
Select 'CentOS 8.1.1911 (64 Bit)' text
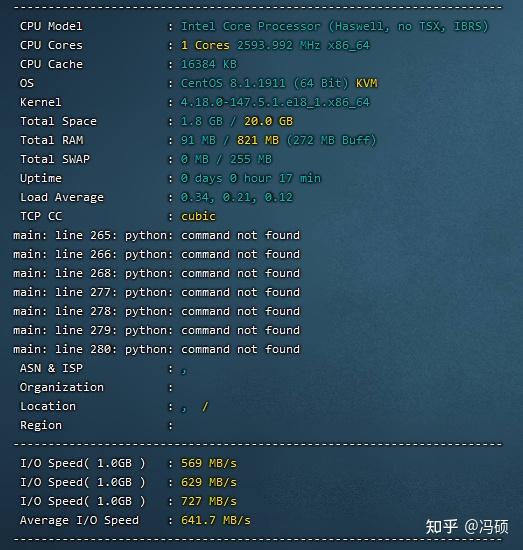point(264,83)
